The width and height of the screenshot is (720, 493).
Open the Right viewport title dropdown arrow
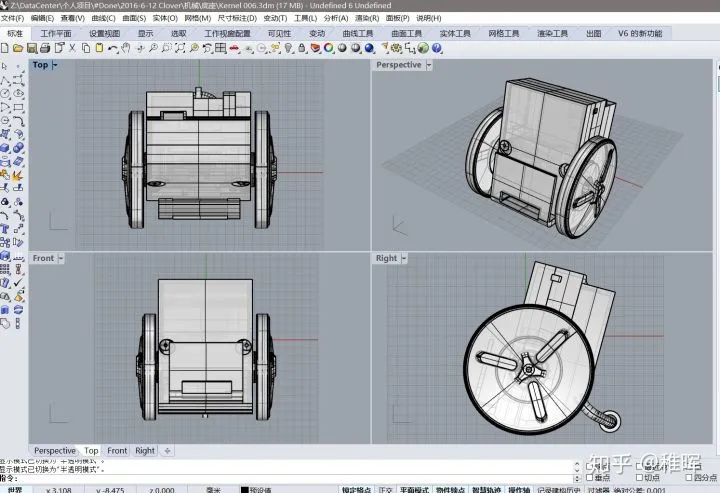pos(404,258)
